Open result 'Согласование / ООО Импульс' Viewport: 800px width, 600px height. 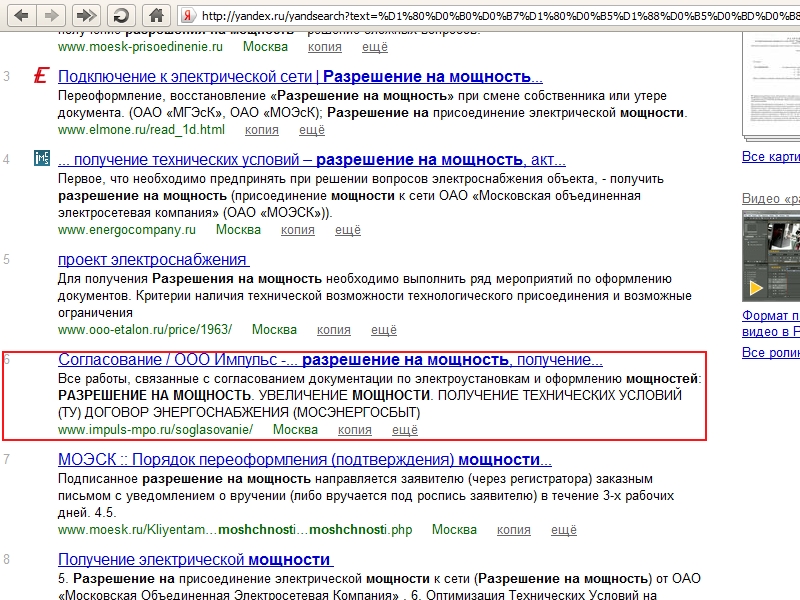coord(330,360)
